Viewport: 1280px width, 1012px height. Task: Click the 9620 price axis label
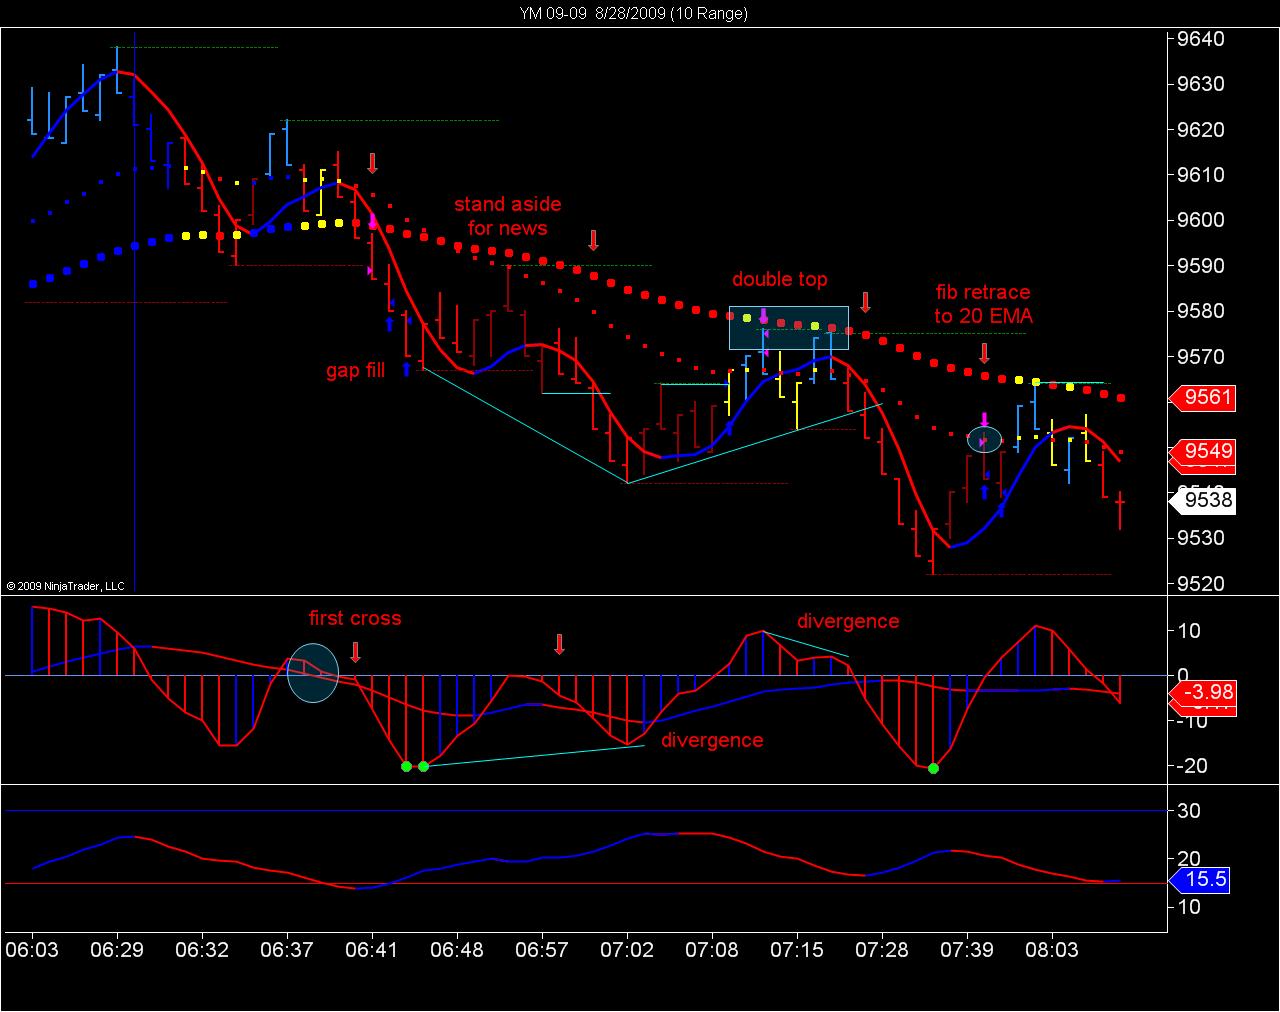[x=1201, y=130]
